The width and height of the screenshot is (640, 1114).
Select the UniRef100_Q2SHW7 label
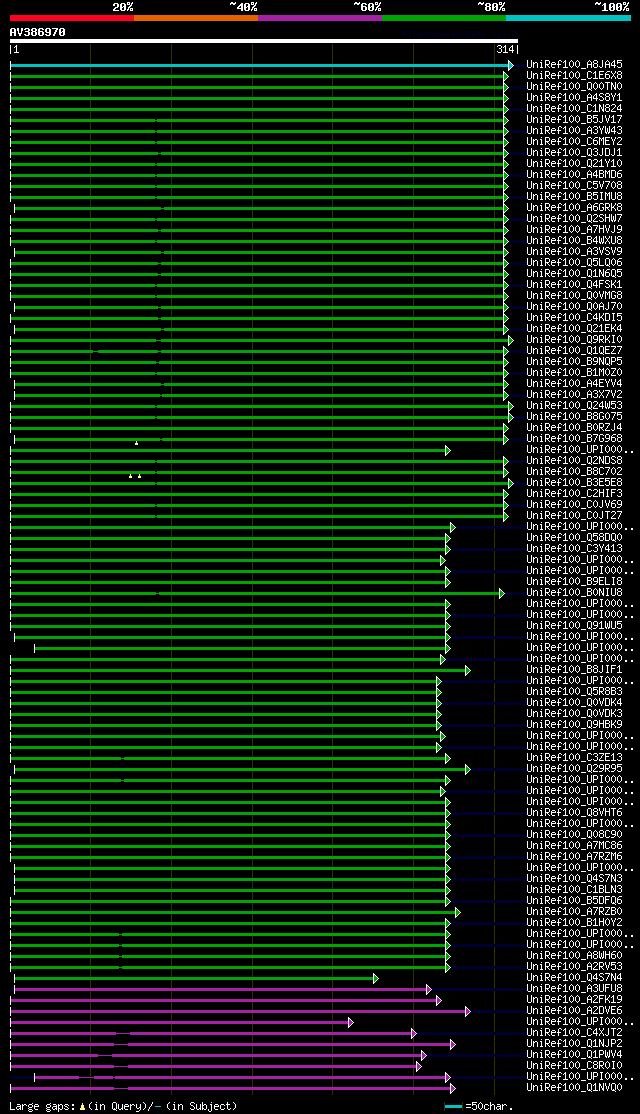click(575, 218)
